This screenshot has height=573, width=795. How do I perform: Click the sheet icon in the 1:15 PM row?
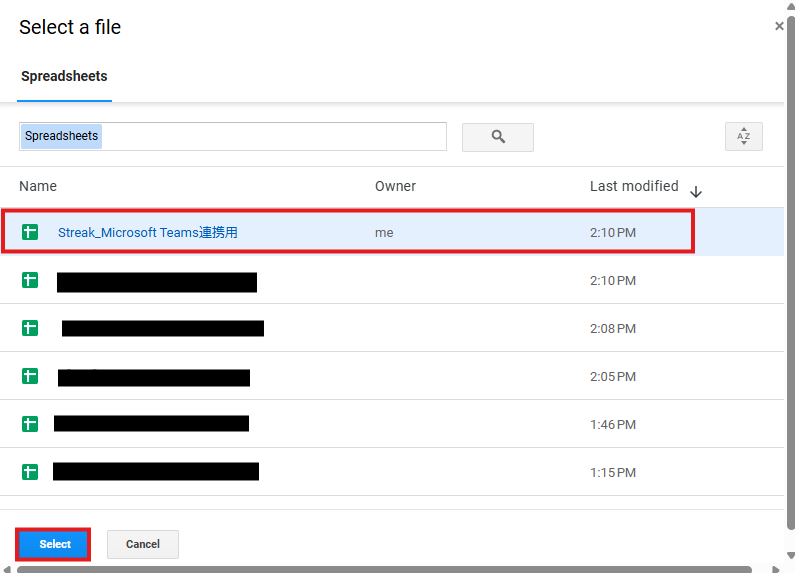click(x=30, y=472)
